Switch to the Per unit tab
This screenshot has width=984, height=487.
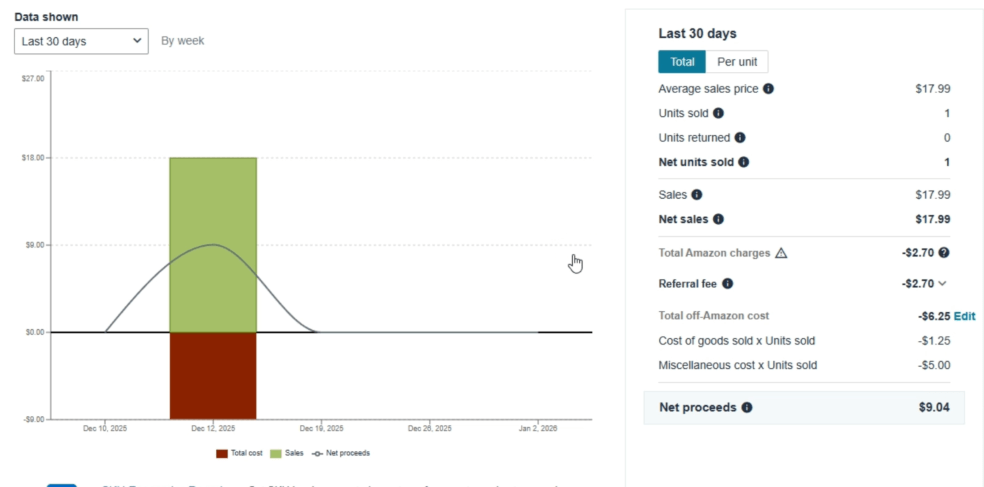(737, 62)
